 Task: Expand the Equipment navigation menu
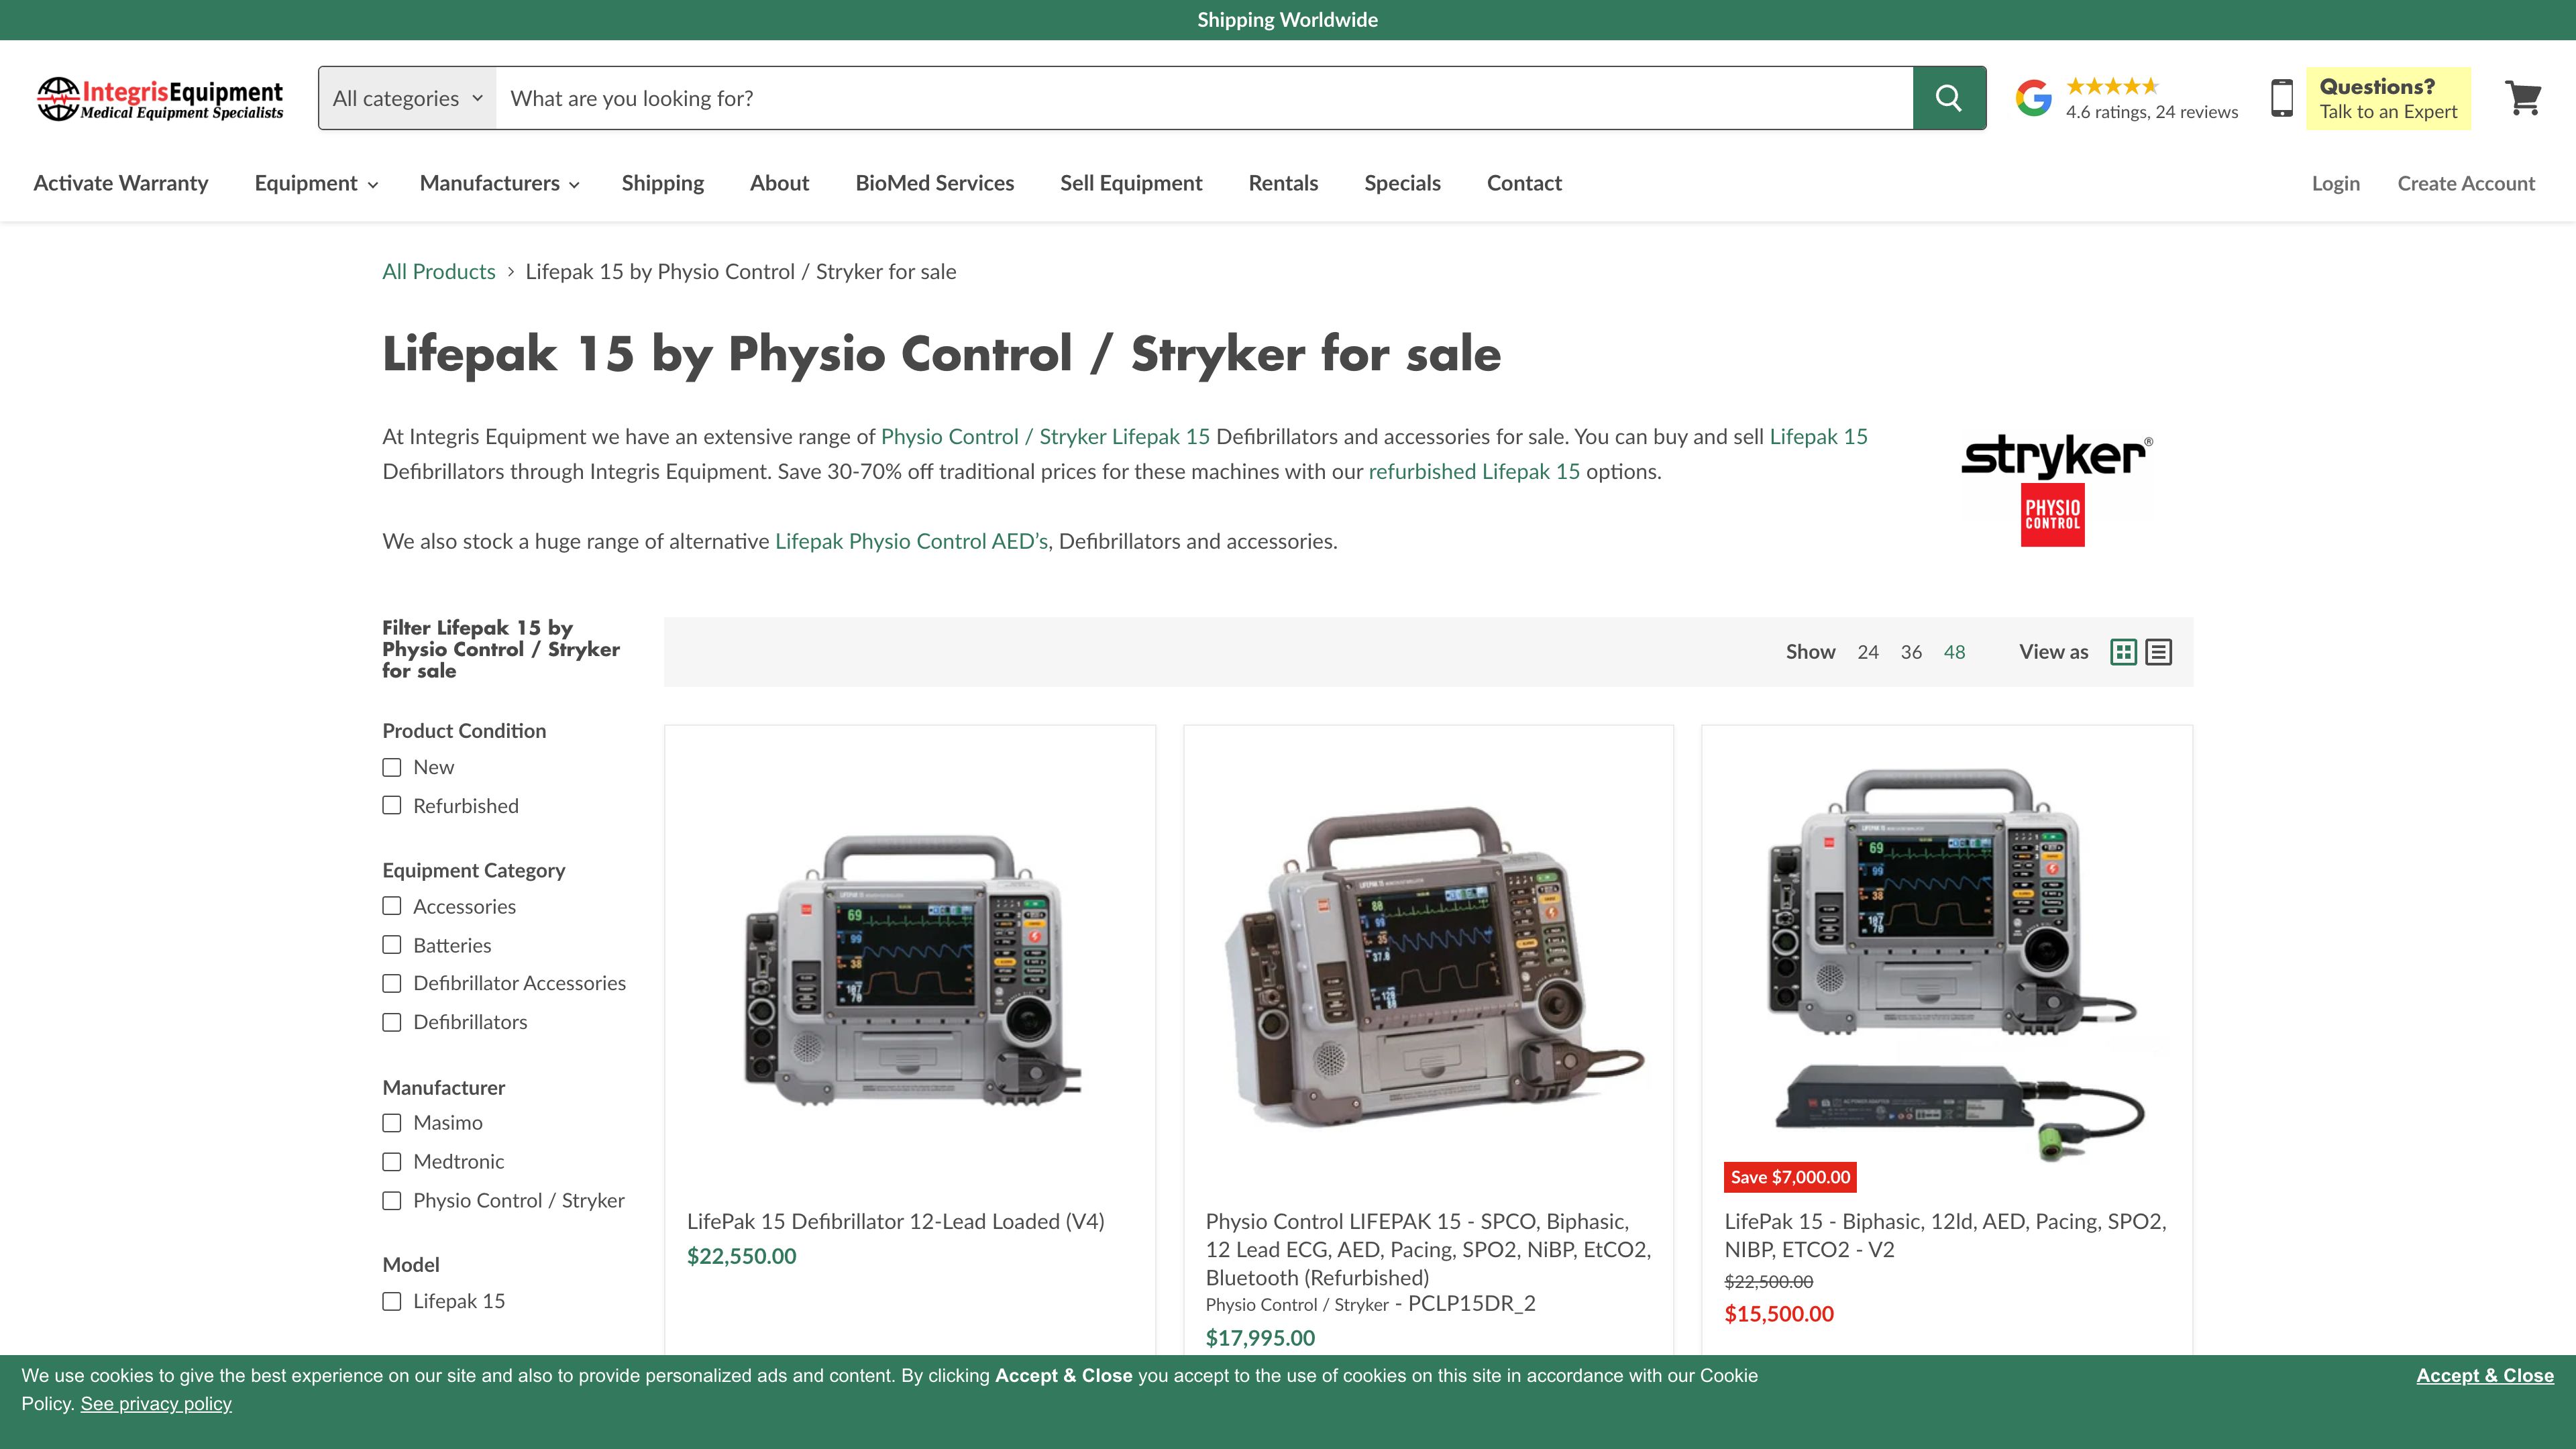(316, 183)
